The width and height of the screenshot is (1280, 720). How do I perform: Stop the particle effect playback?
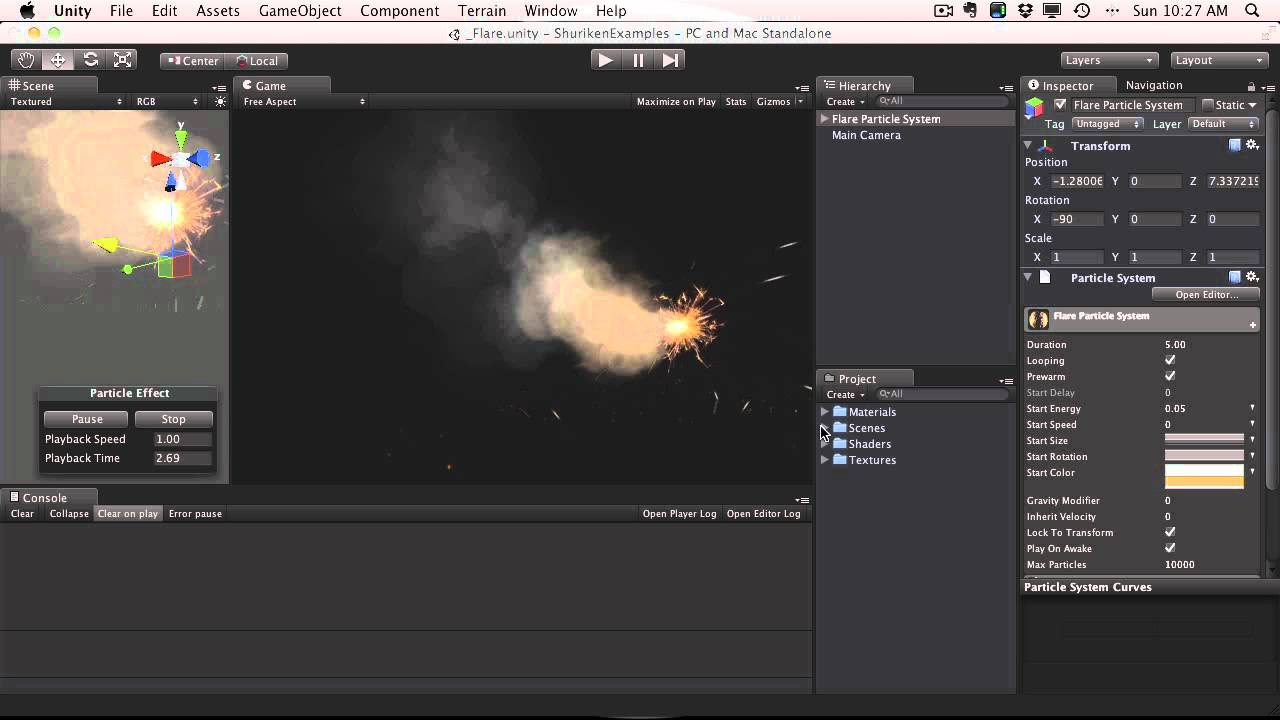[172, 418]
